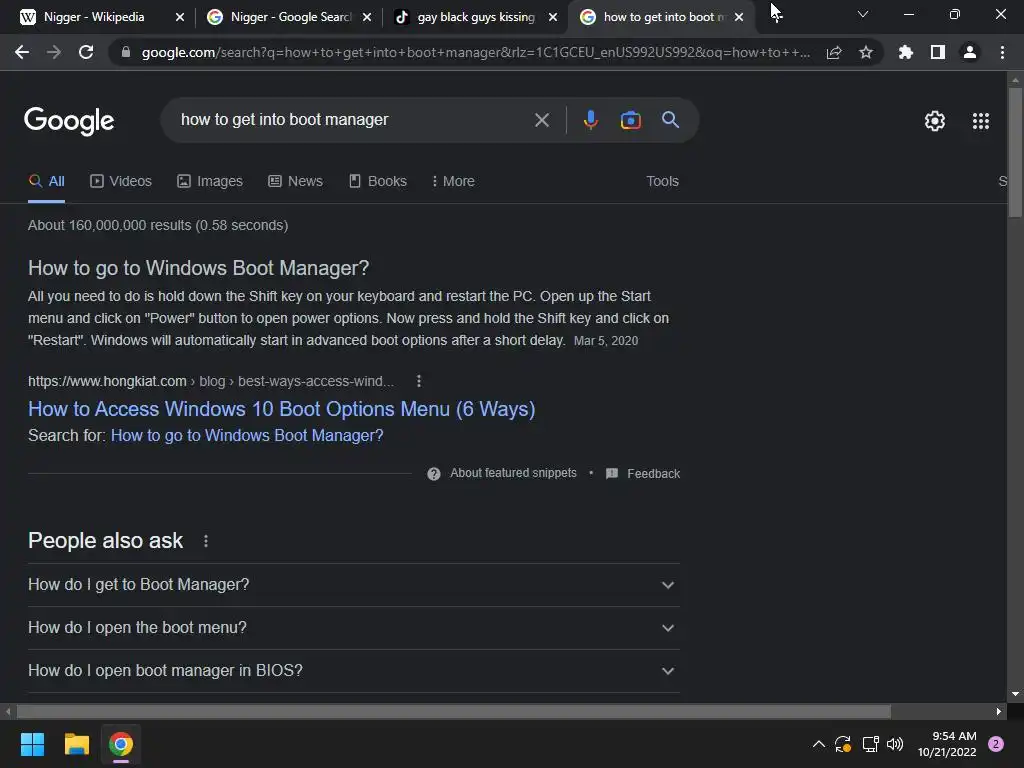Open File Explorer from taskbar
The width and height of the screenshot is (1024, 768).
pyautogui.click(x=76, y=744)
